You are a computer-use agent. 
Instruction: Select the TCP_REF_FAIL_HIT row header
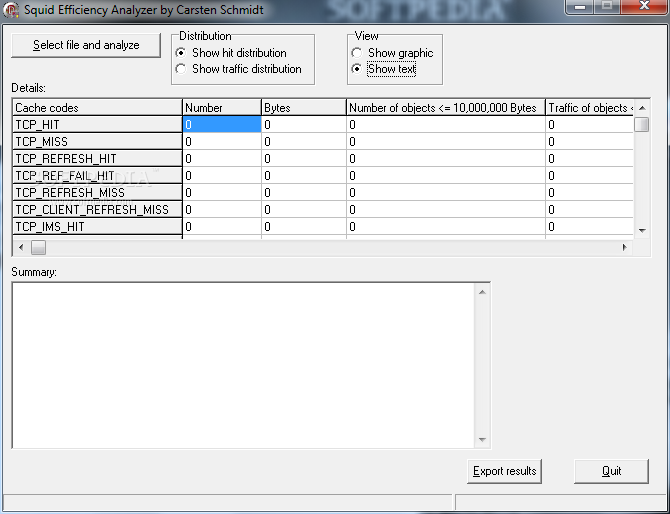point(97,176)
